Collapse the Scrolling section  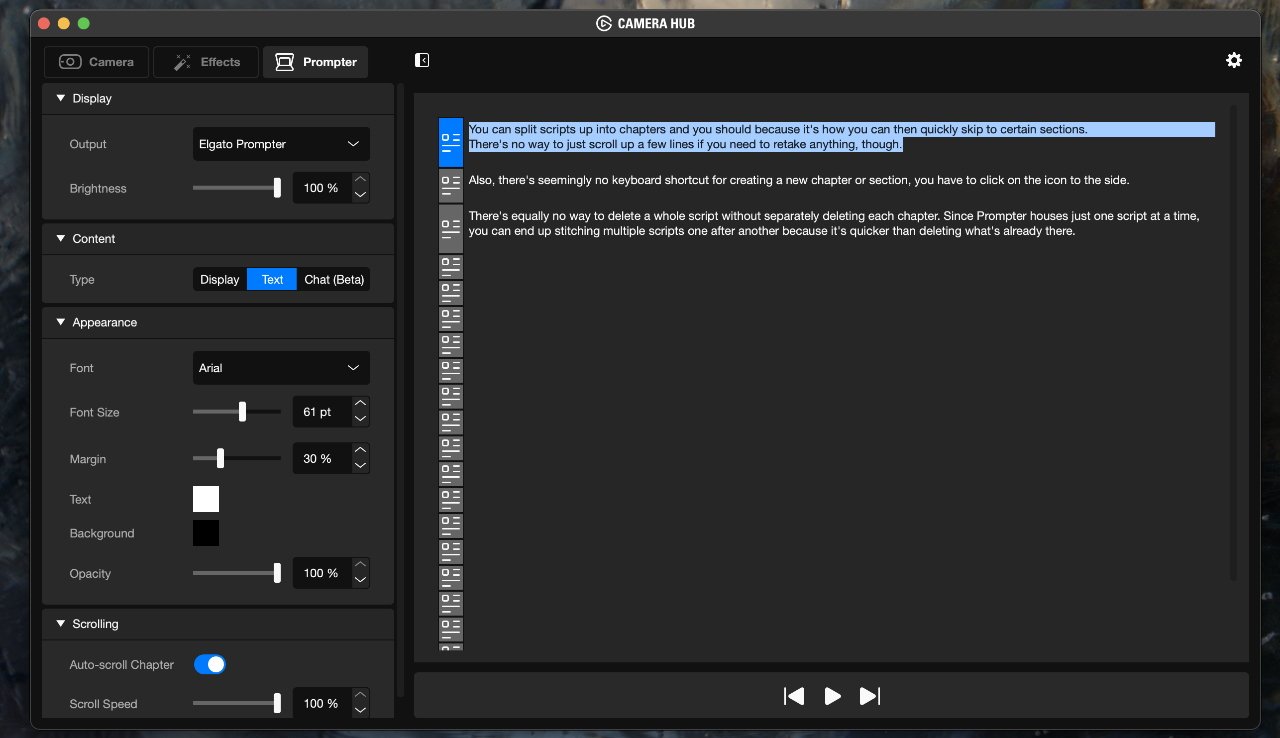60,624
